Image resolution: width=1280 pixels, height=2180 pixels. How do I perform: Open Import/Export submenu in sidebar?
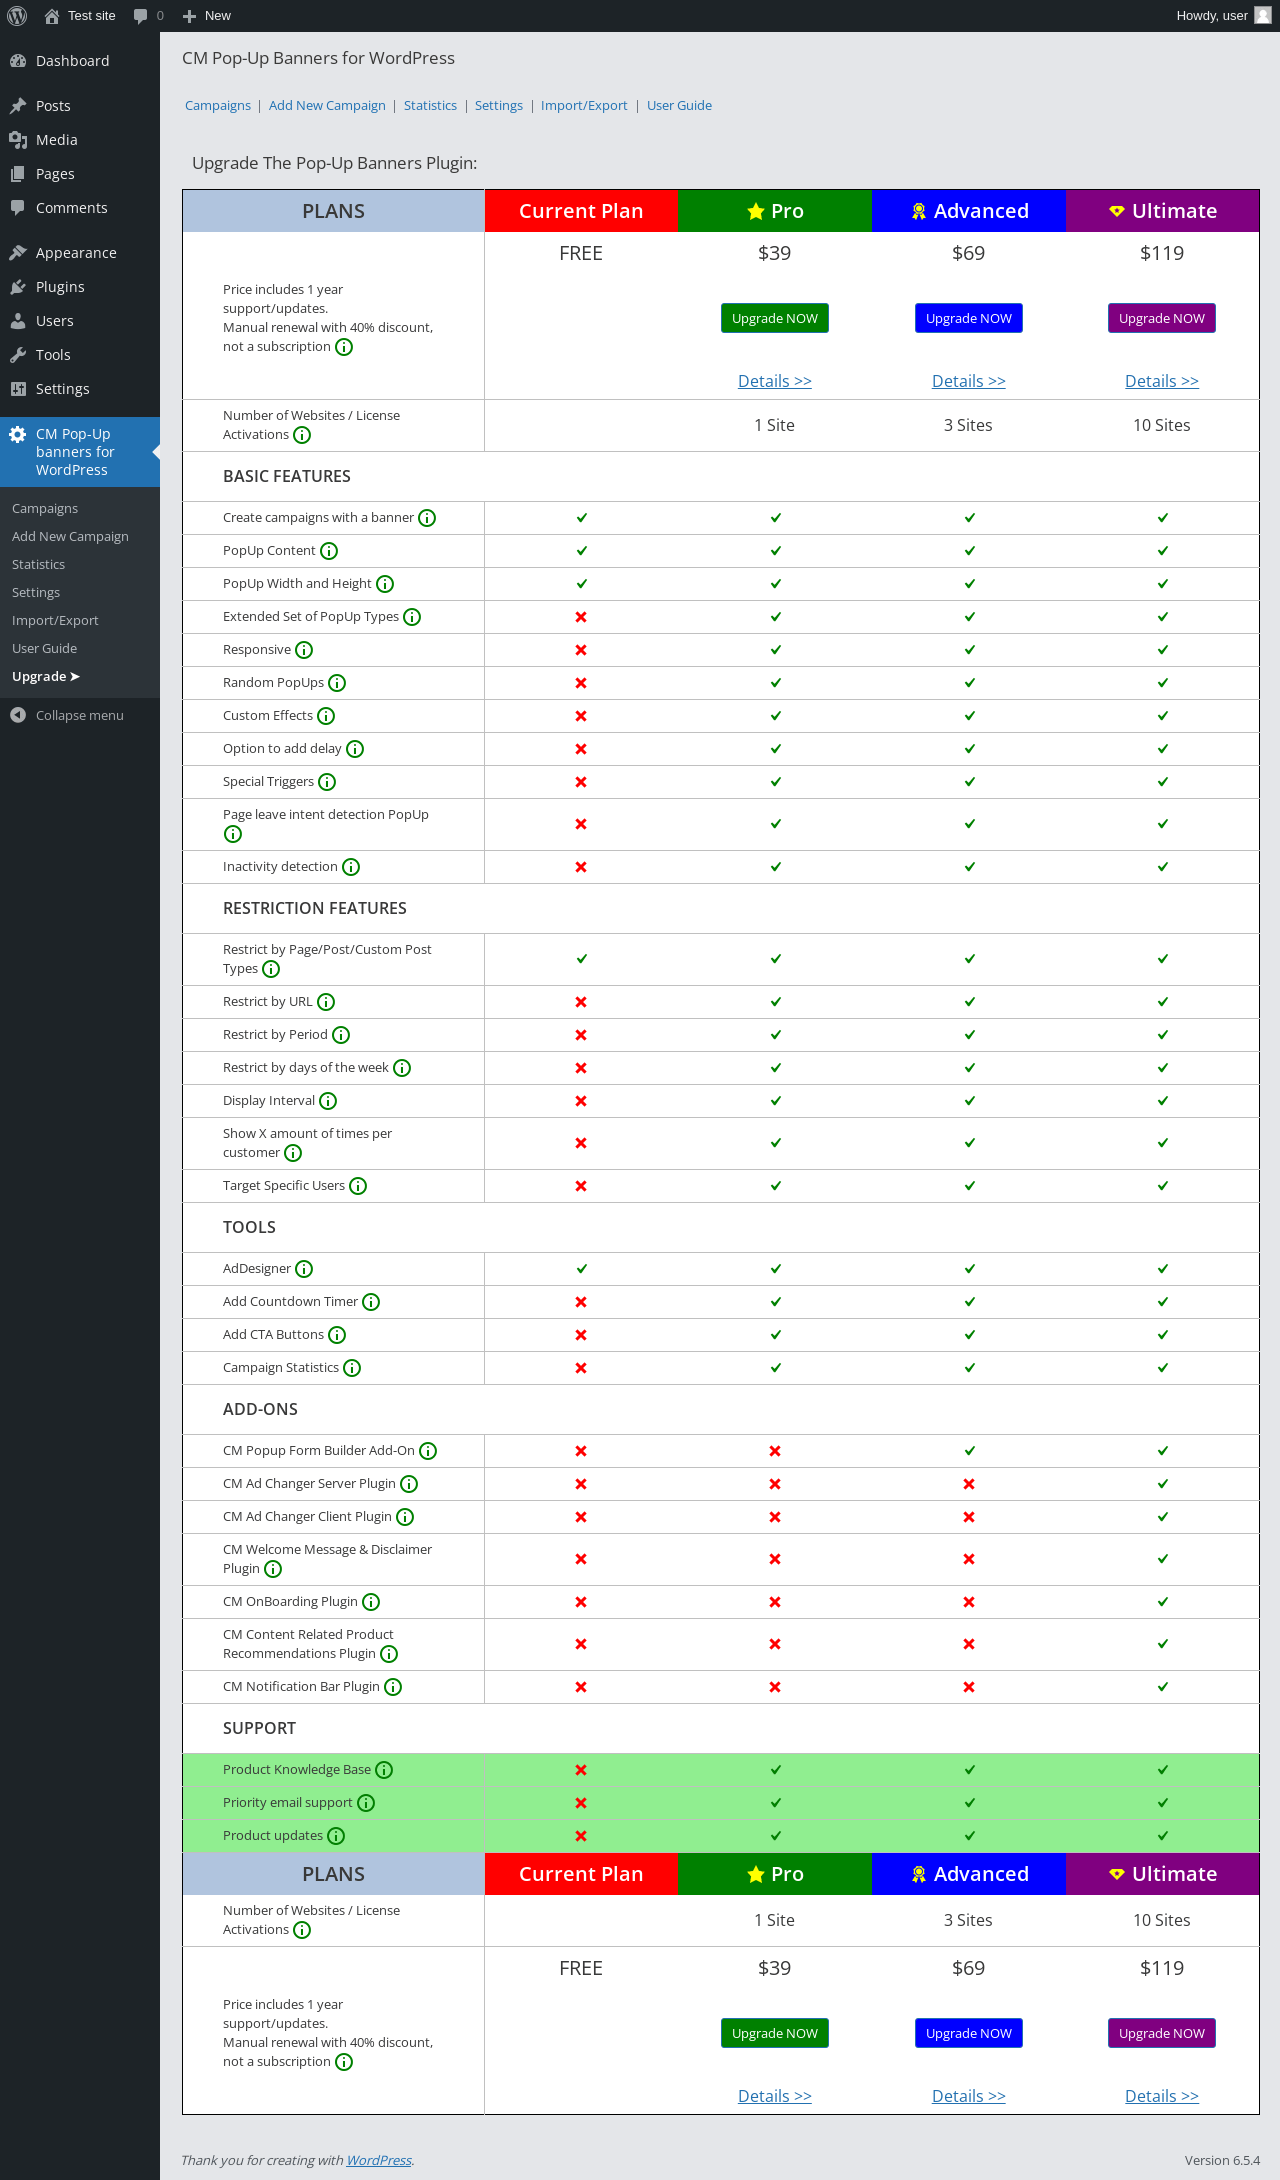tap(55, 621)
